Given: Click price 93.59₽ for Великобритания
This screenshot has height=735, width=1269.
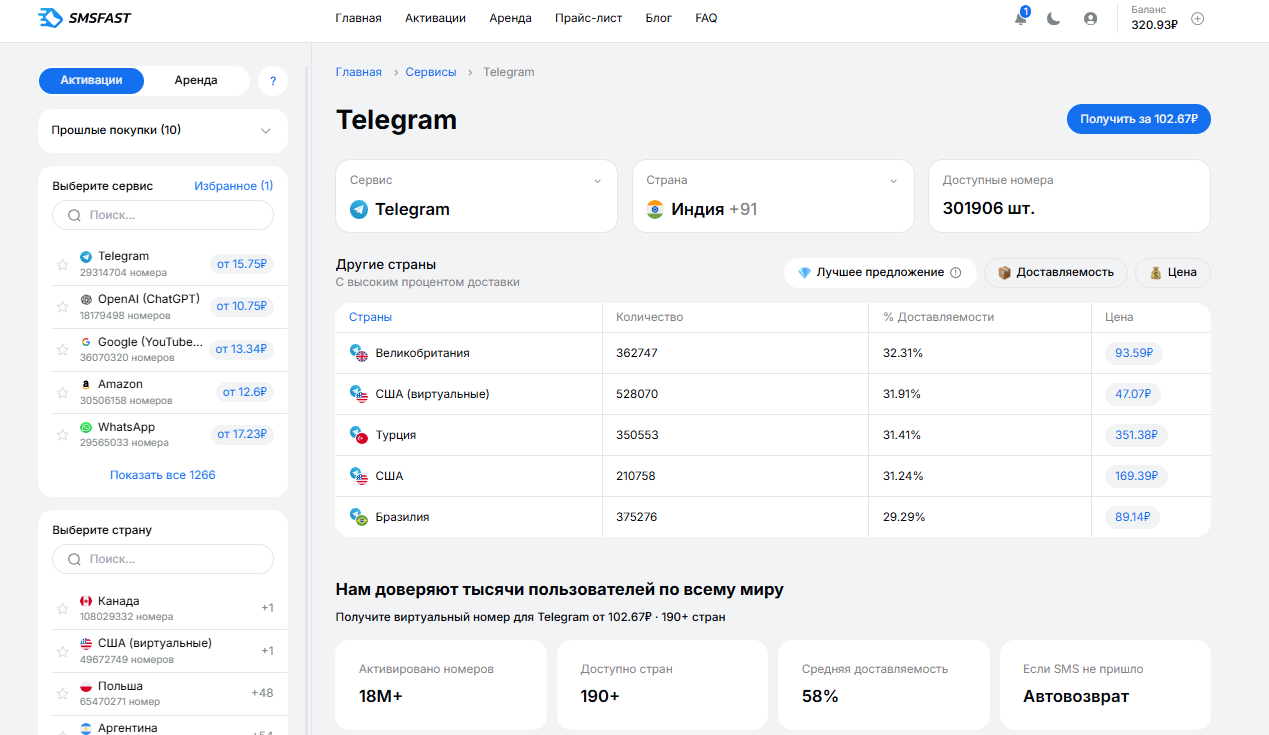Looking at the screenshot, I should point(1134,353).
